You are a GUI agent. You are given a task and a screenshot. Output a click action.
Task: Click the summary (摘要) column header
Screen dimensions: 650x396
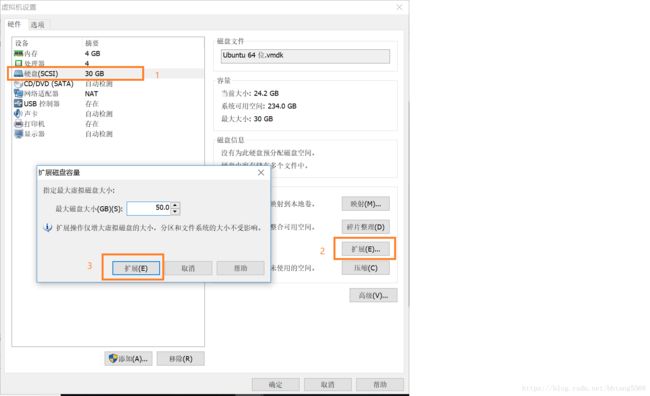coord(92,43)
